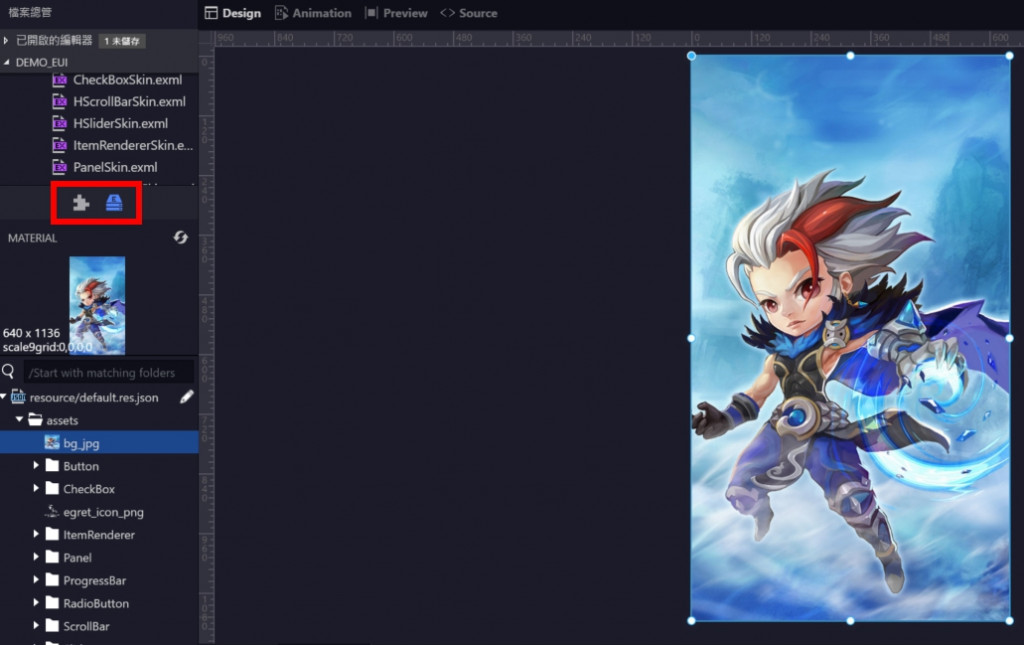Screen dimensions: 1024x645
Task: Expand the Button folder arrow
Action: click(36, 465)
